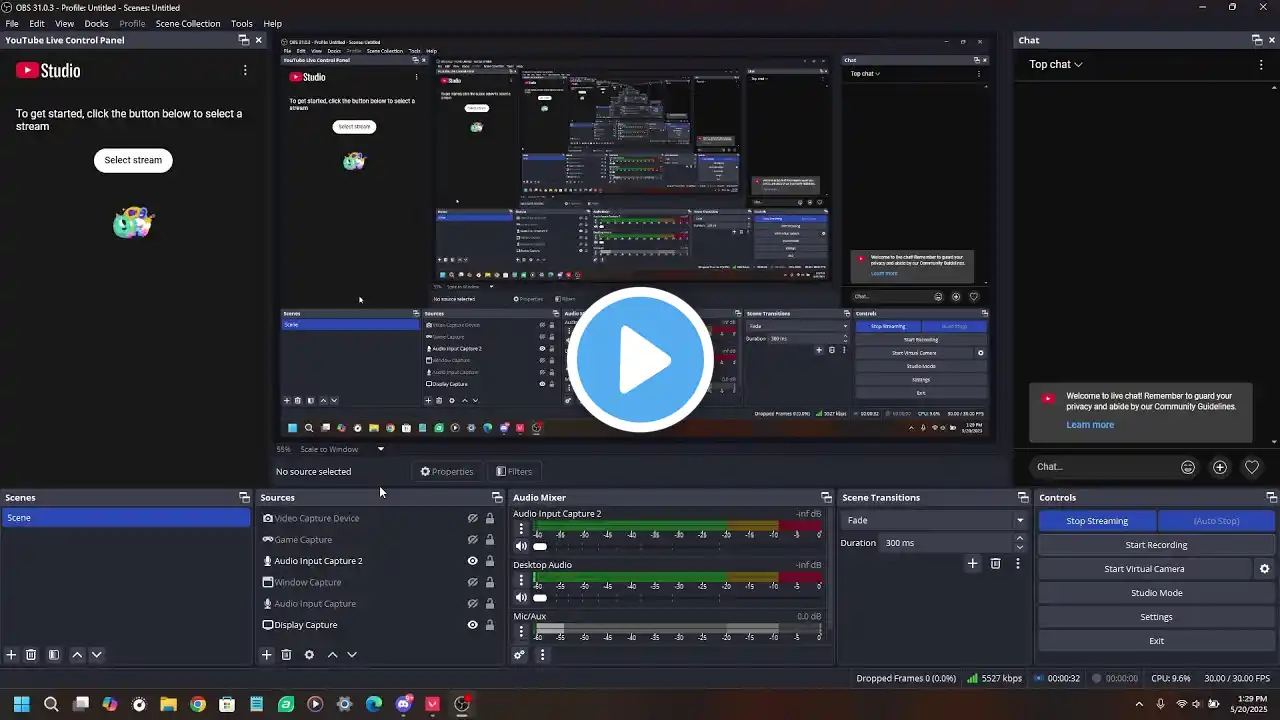Viewport: 1280px width, 720px height.
Task: Toggle Studio Mode button
Action: pos(1156,593)
